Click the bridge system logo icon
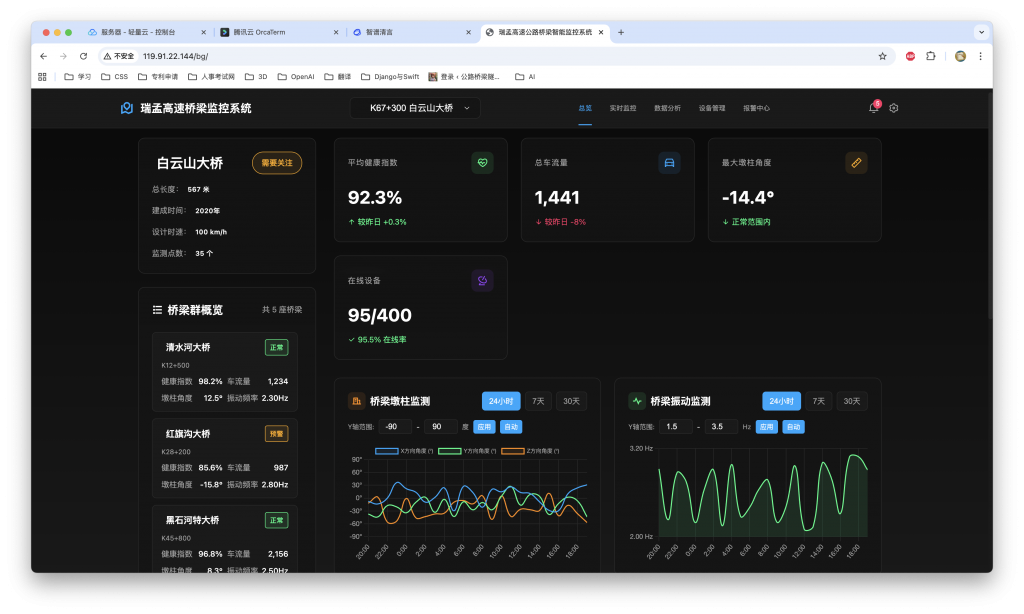1024x614 pixels. [127, 108]
